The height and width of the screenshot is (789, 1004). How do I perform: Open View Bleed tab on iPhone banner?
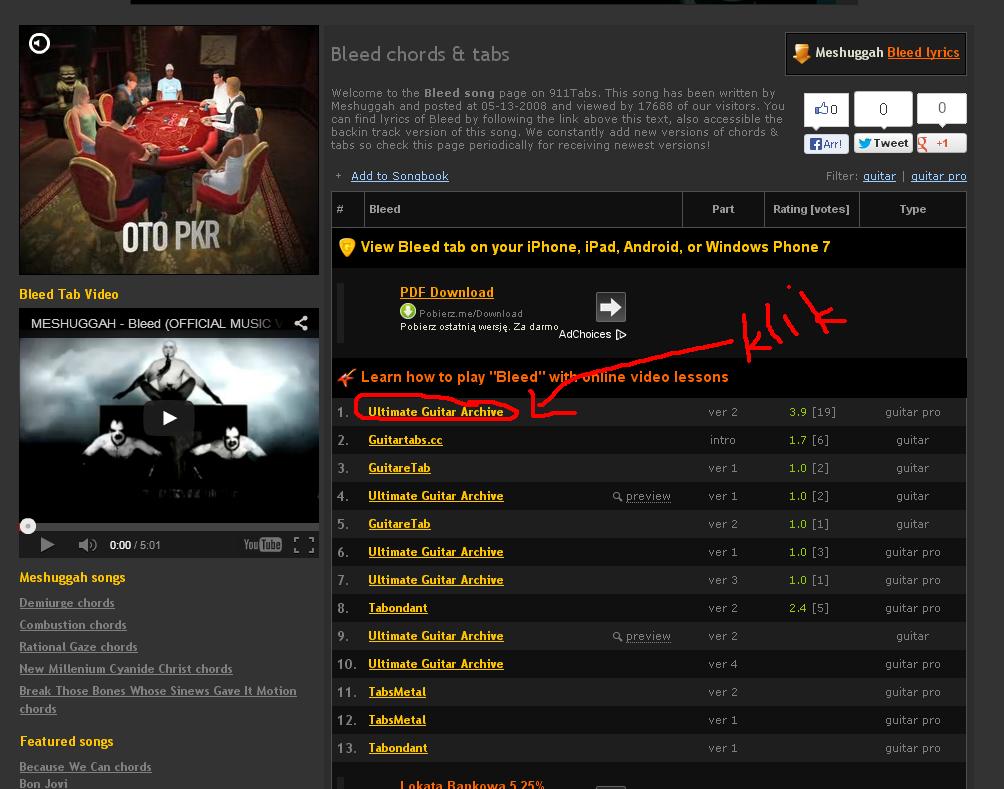pos(595,247)
